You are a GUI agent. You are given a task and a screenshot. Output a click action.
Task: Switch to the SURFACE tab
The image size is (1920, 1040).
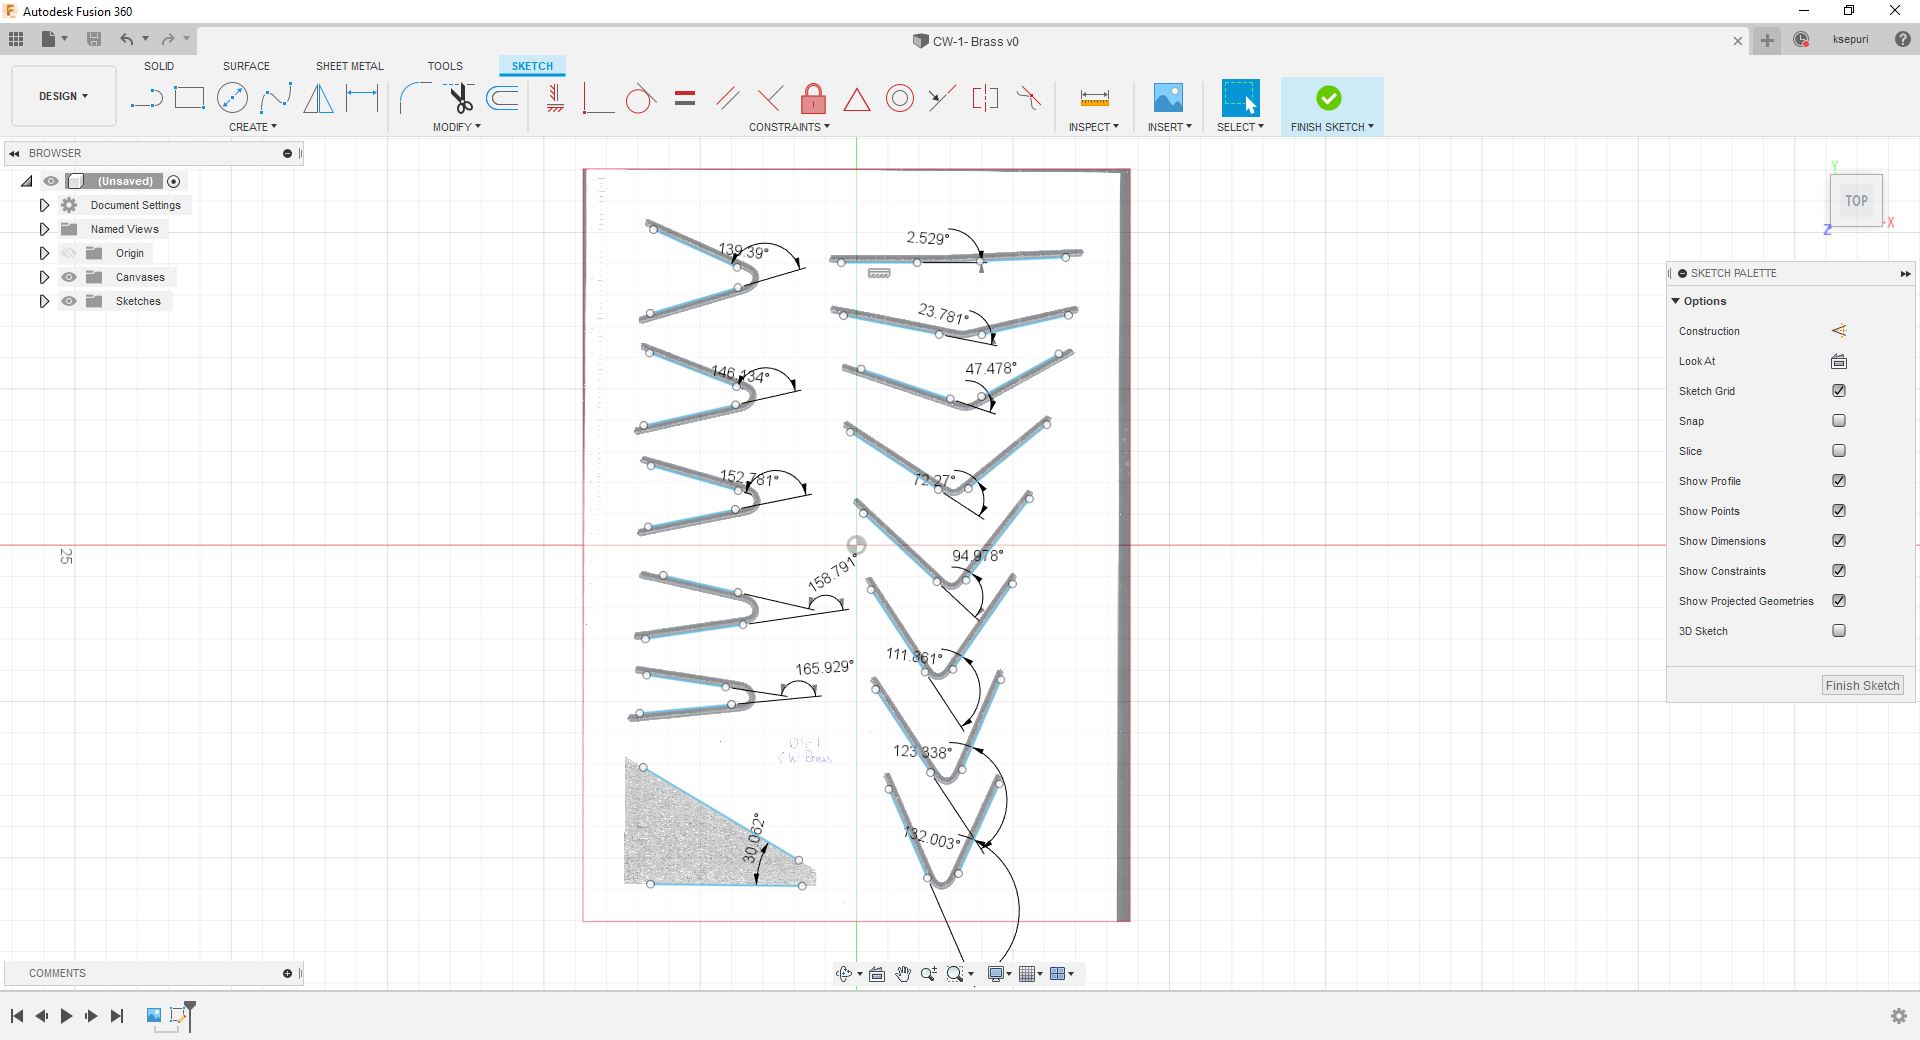[246, 66]
